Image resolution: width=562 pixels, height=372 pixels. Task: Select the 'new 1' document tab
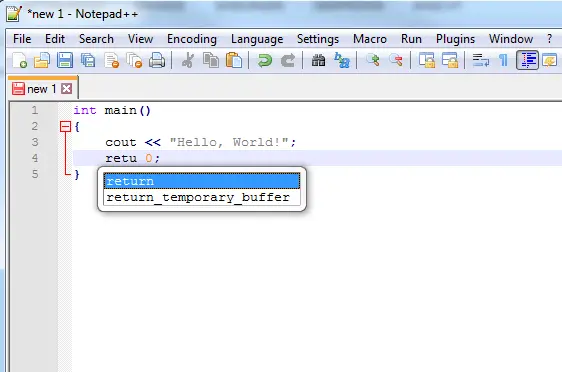click(42, 89)
